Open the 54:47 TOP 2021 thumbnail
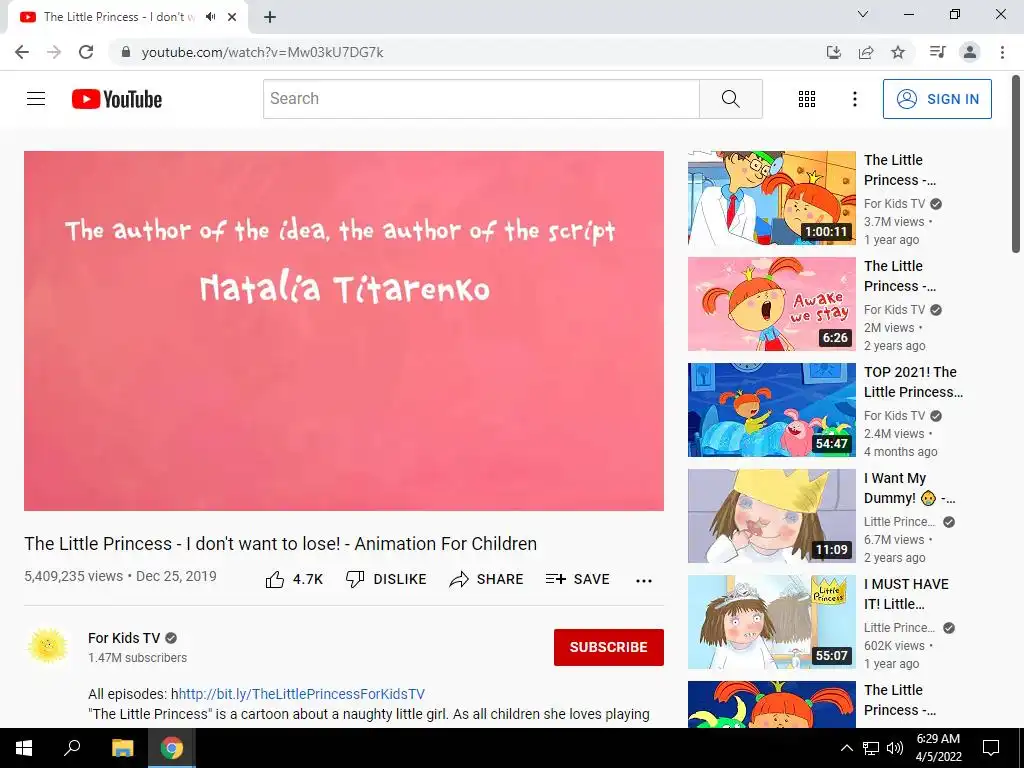 [771, 410]
